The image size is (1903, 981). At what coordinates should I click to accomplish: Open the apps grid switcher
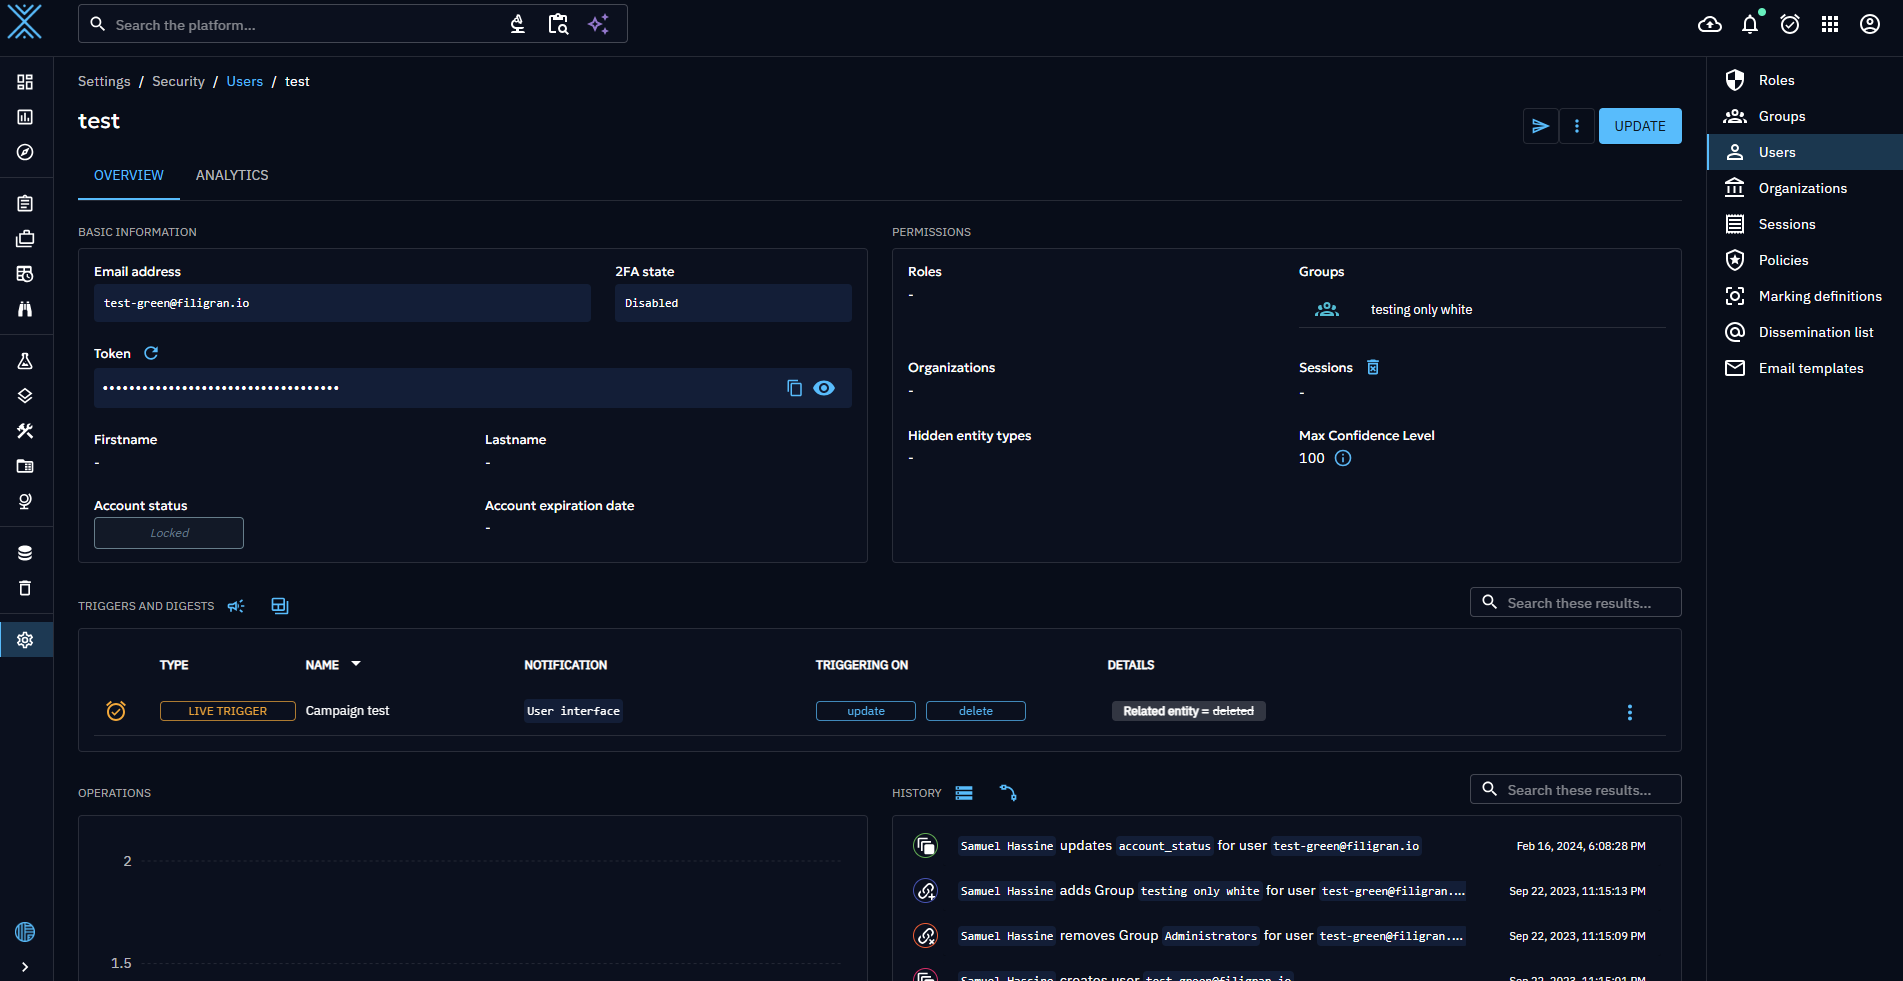pos(1830,24)
